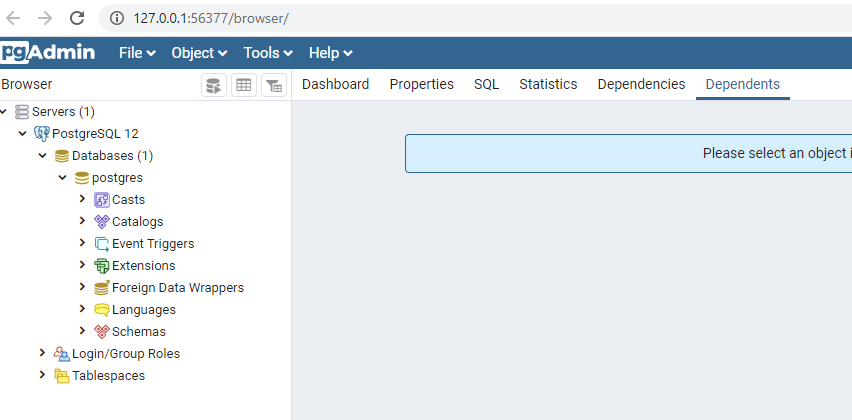Click the Catalogs node icon
This screenshot has height=420, width=852.
click(102, 222)
